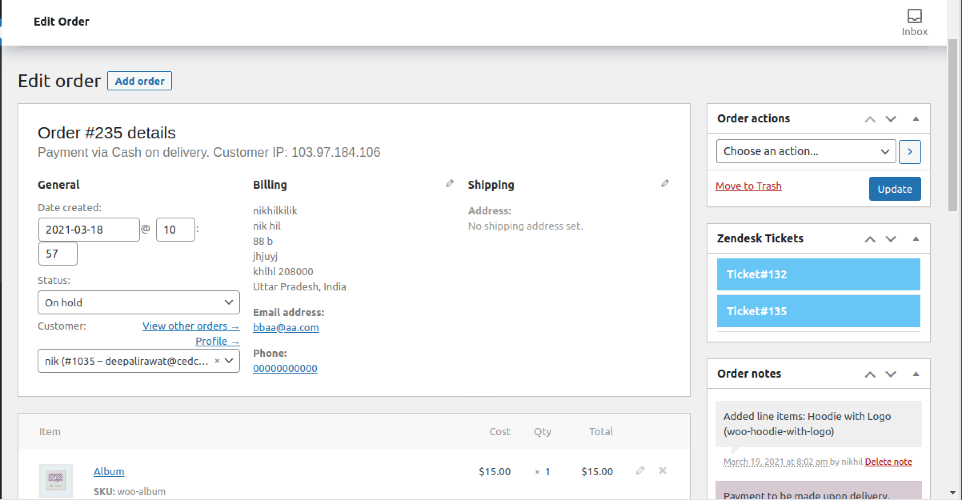Apply order action arrow button
Screen dimensions: 962x500
click(910, 152)
